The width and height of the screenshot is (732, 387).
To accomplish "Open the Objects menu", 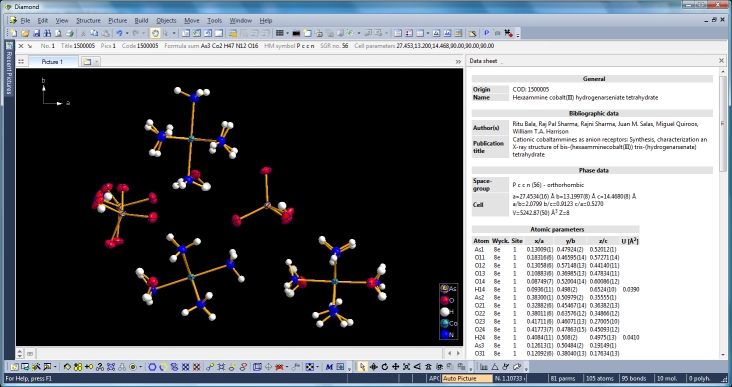I will pos(166,21).
